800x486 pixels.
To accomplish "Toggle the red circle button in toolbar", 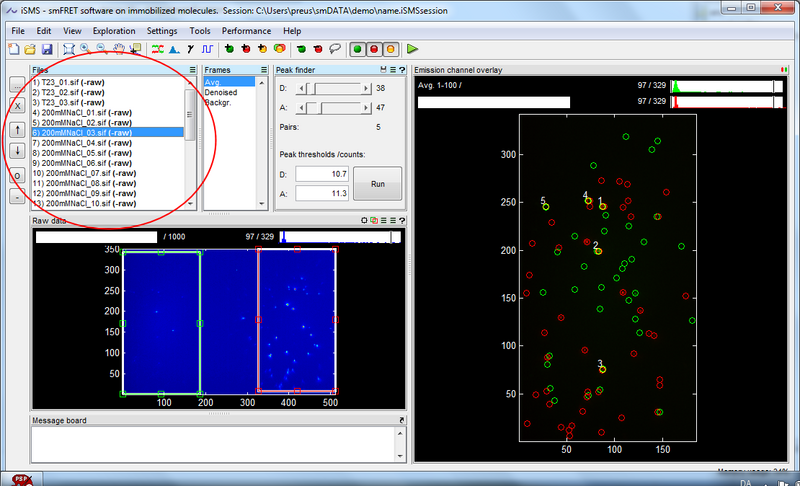I will click(x=374, y=48).
